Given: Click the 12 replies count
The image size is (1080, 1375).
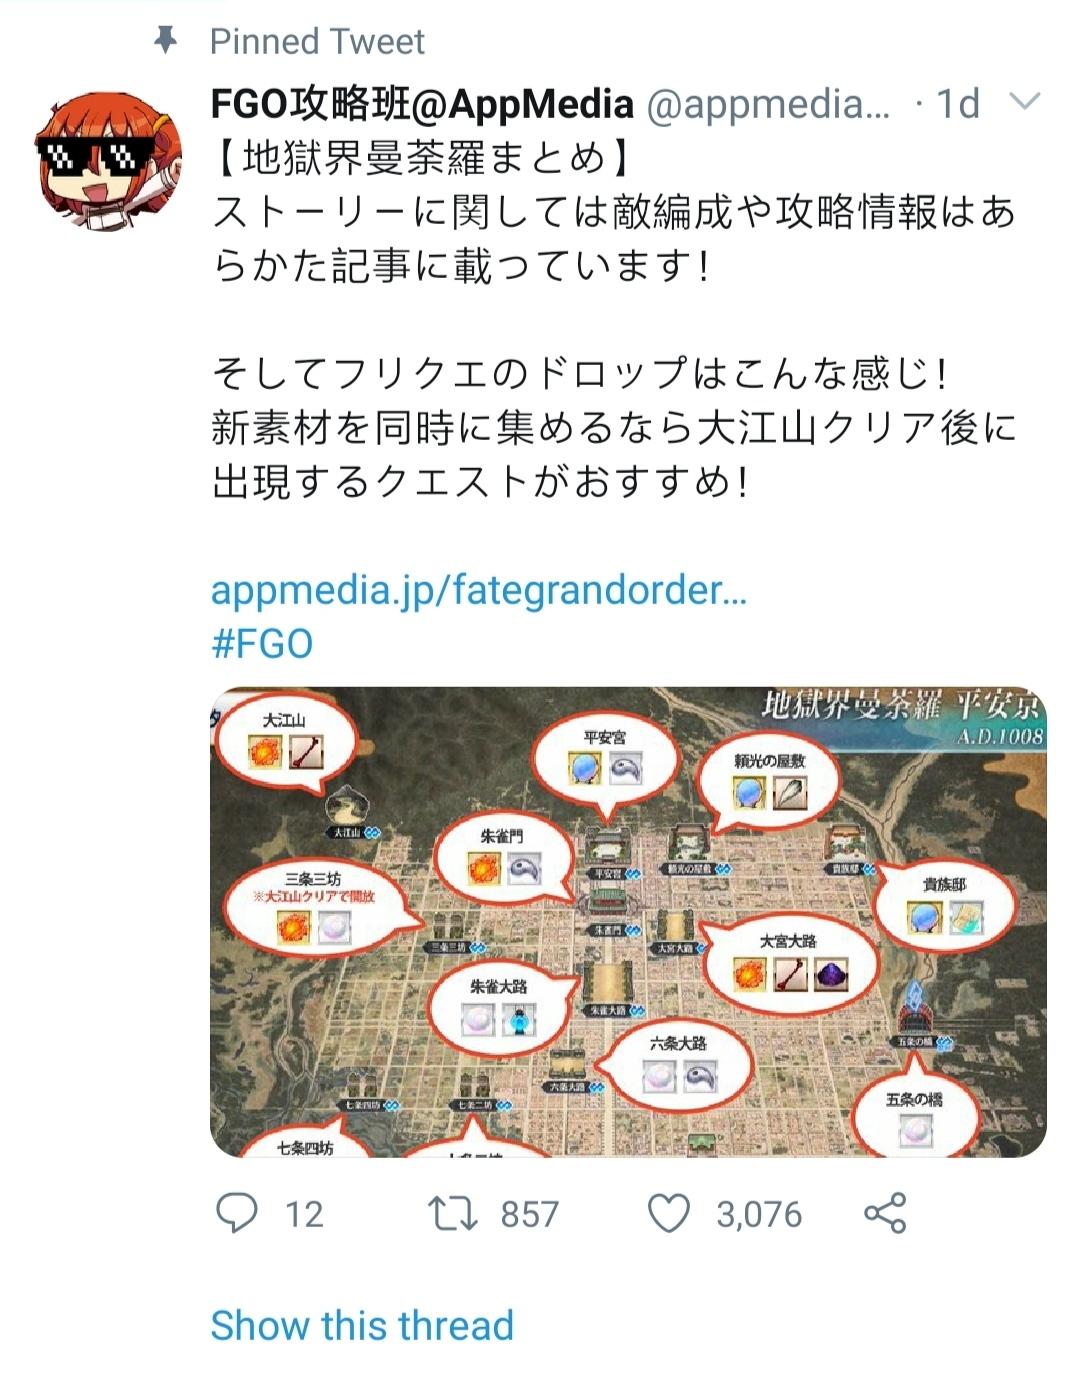Looking at the screenshot, I should click(304, 1214).
